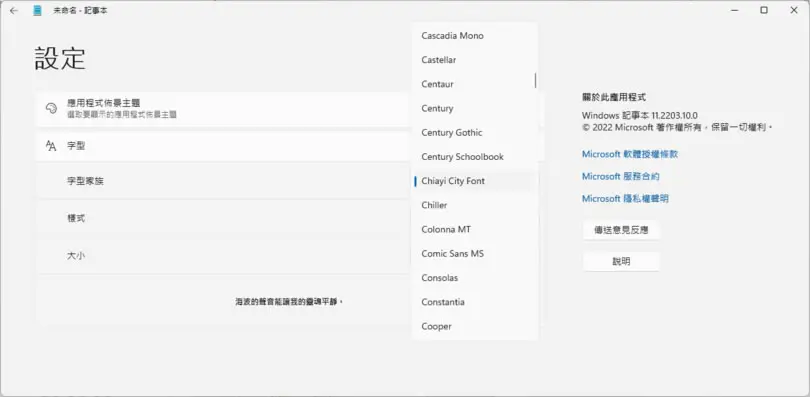Minimize the Notepad window
Image resolution: width=810 pixels, height=397 pixels.
pyautogui.click(x=734, y=10)
